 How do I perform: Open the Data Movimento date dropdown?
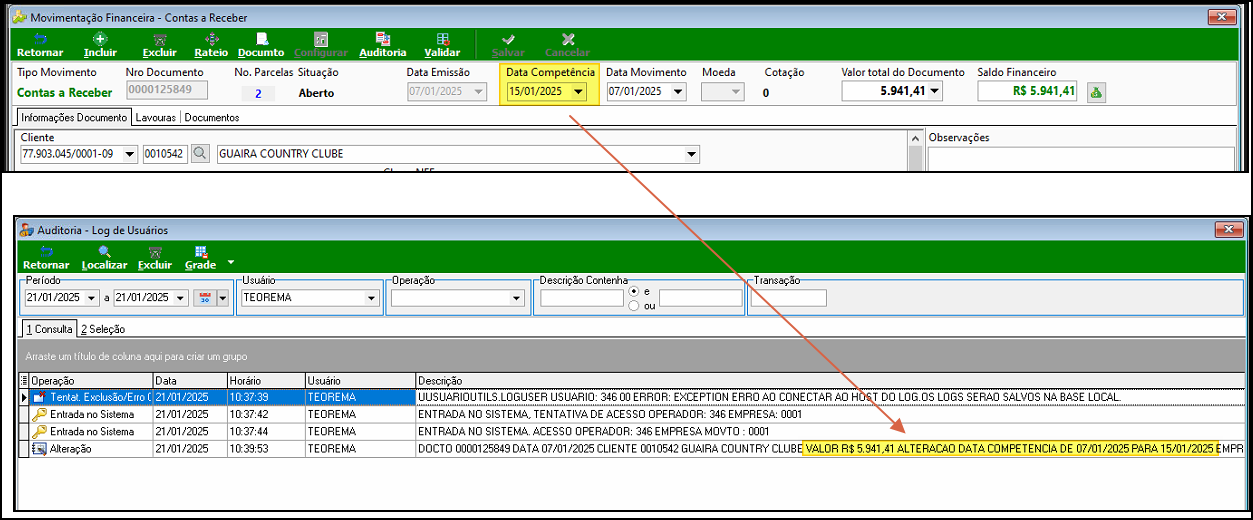678,91
